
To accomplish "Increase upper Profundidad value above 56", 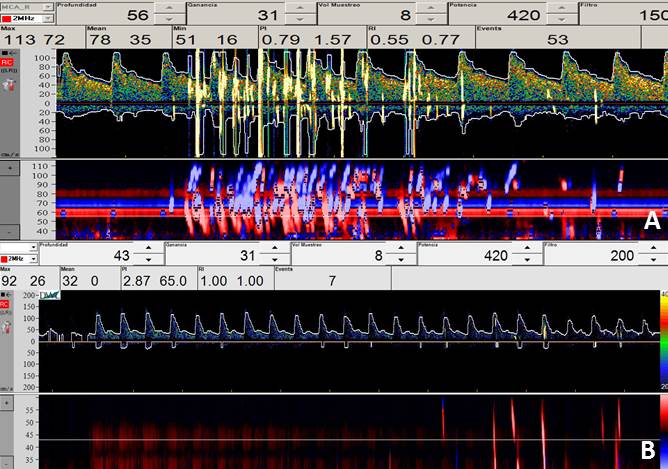I will [172, 9].
